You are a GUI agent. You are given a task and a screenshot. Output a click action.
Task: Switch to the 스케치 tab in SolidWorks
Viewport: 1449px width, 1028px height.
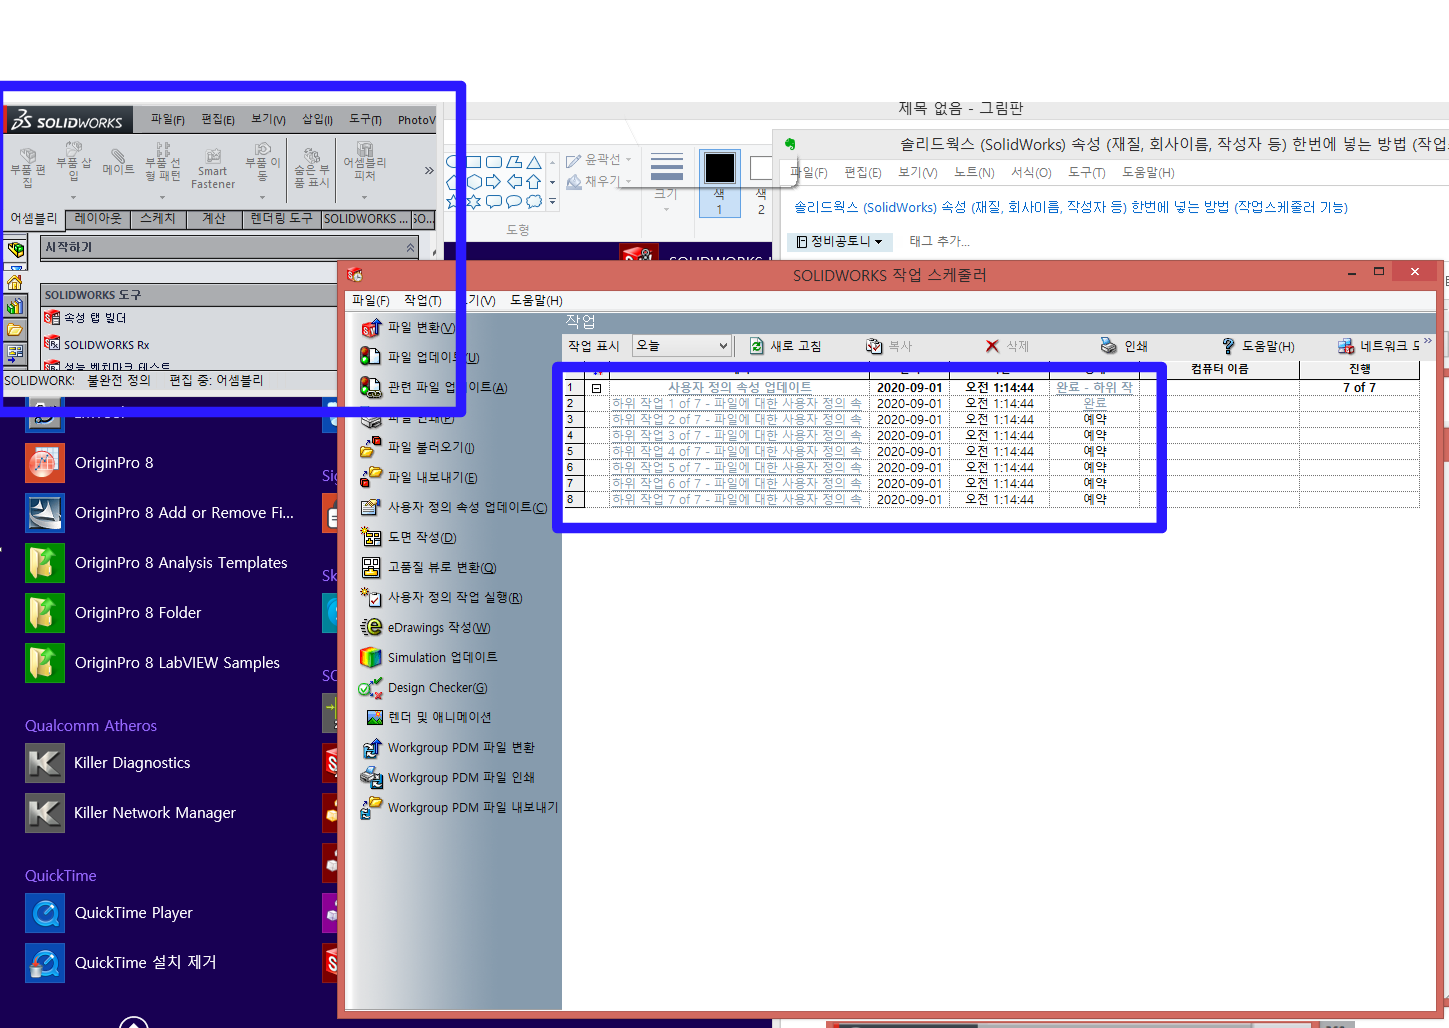[157, 218]
